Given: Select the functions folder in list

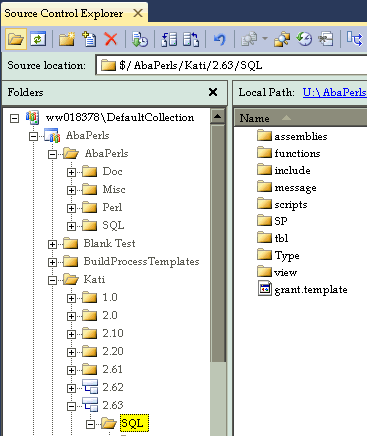Looking at the screenshot, I should [x=297, y=153].
